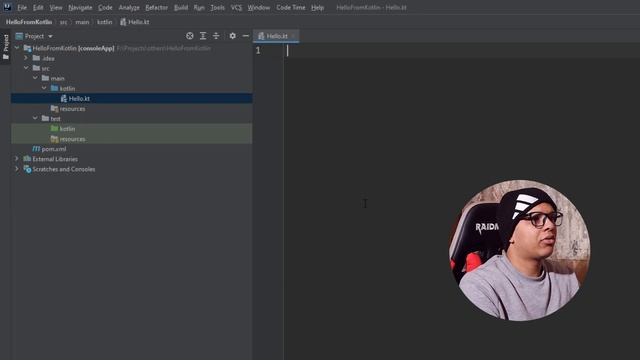Screen dimensions: 640x360
Task: Select the main folder in tree
Action: [58, 78]
